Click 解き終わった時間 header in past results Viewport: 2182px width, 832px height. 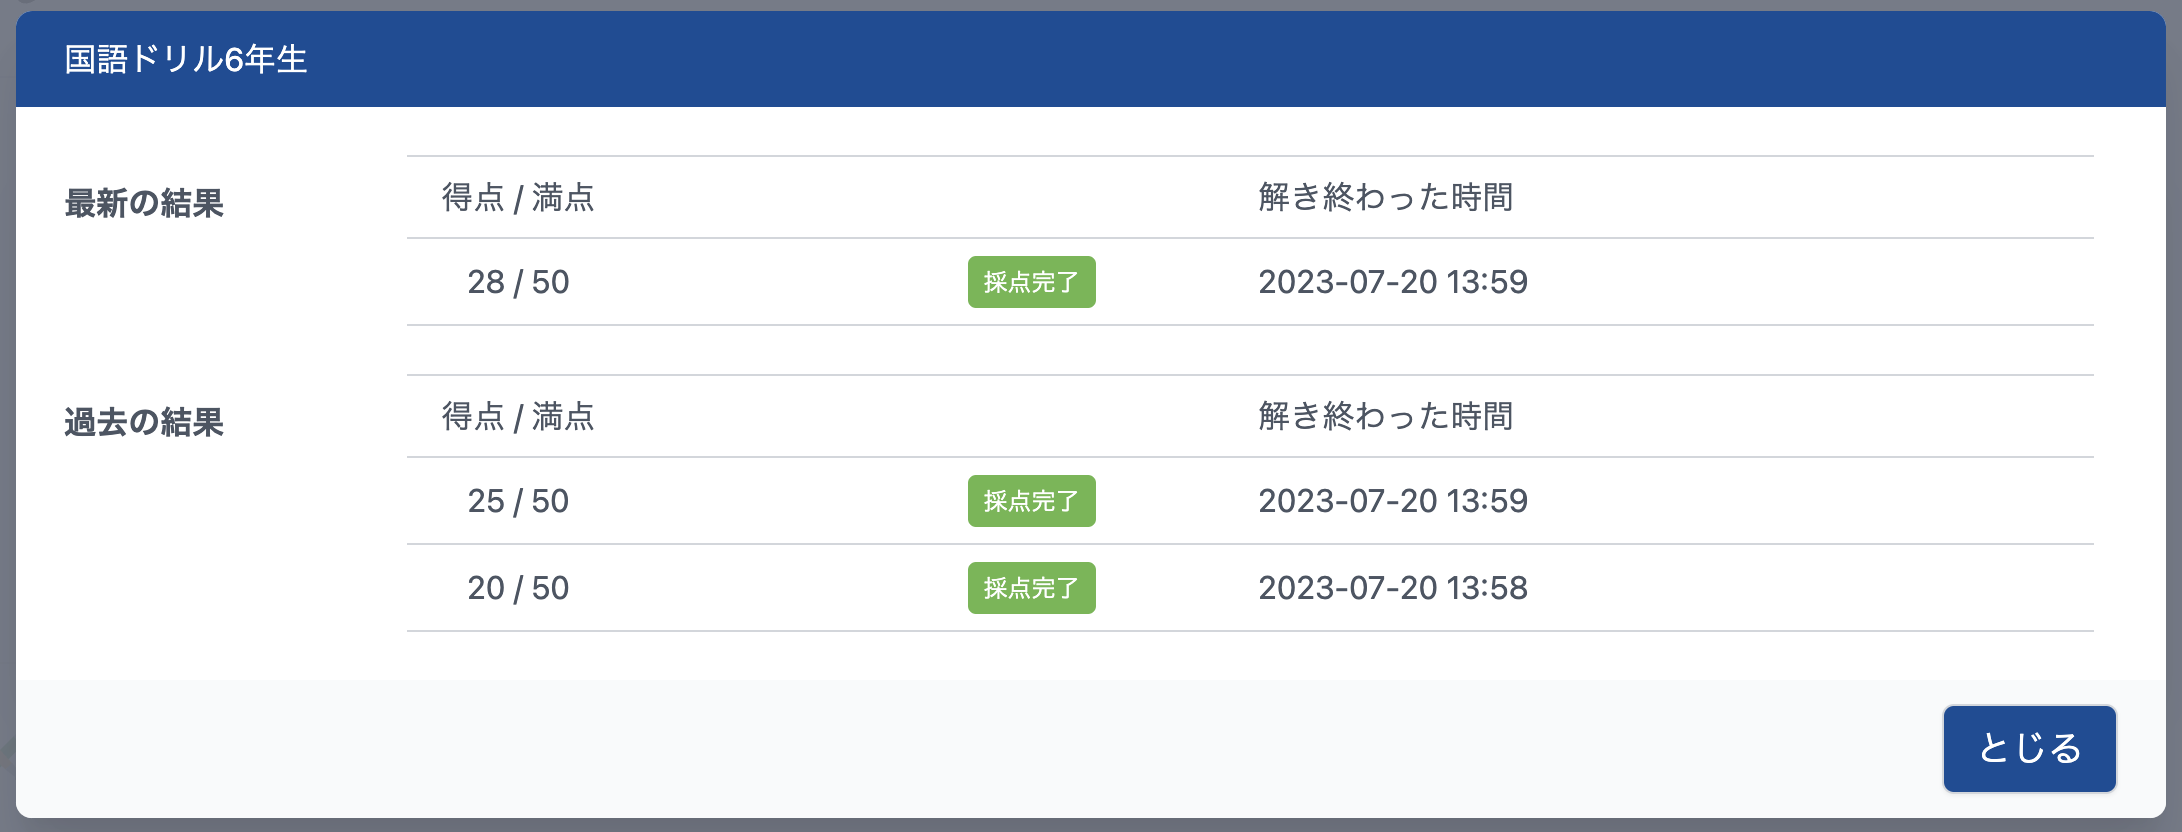(1385, 417)
